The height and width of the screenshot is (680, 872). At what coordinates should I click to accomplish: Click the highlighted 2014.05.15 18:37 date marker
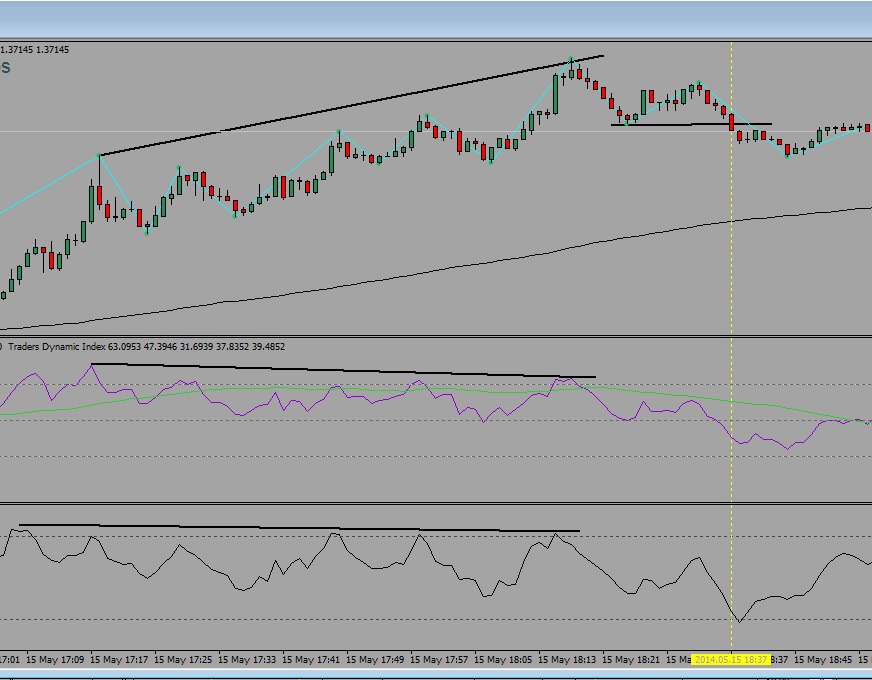[731, 659]
